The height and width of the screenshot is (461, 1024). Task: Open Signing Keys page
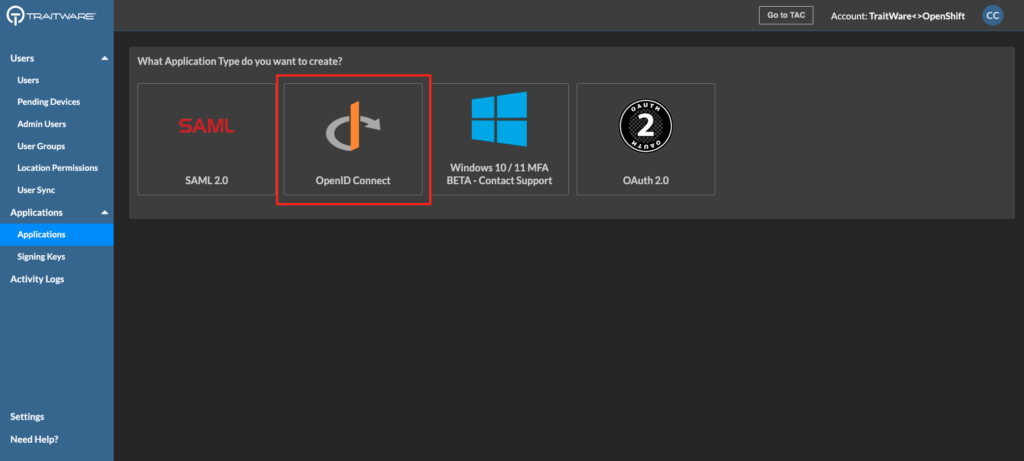41,257
